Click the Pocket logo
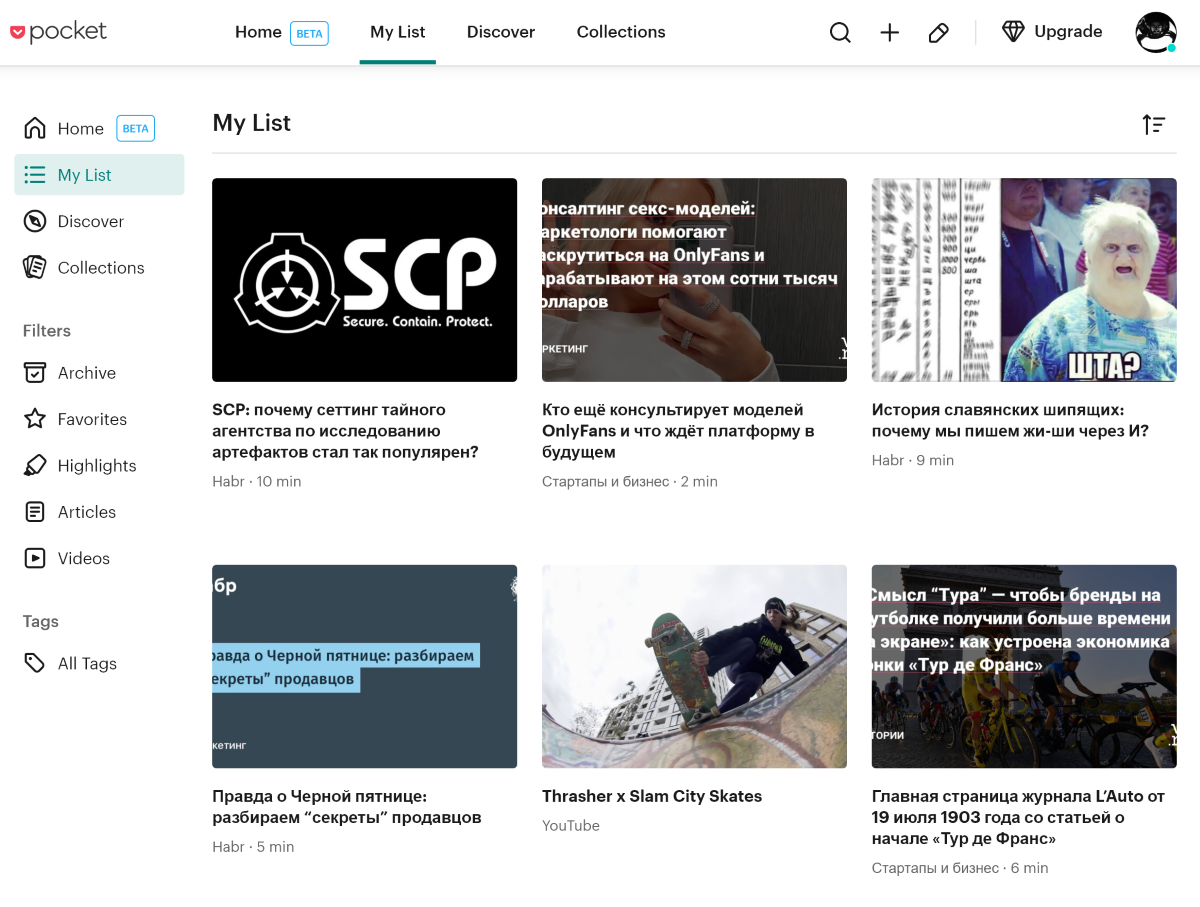 (x=58, y=32)
